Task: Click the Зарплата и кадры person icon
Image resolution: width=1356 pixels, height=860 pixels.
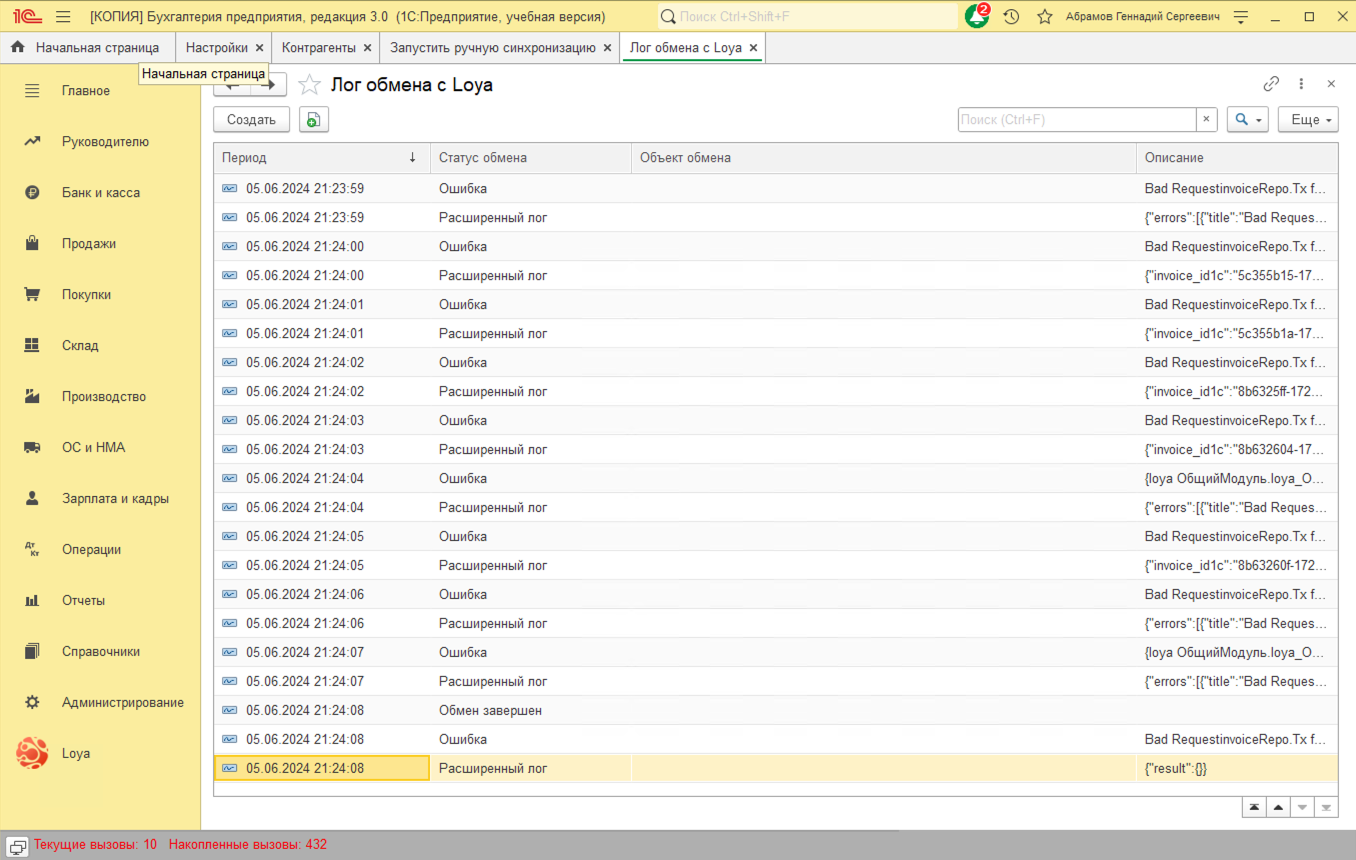Action: pos(32,499)
